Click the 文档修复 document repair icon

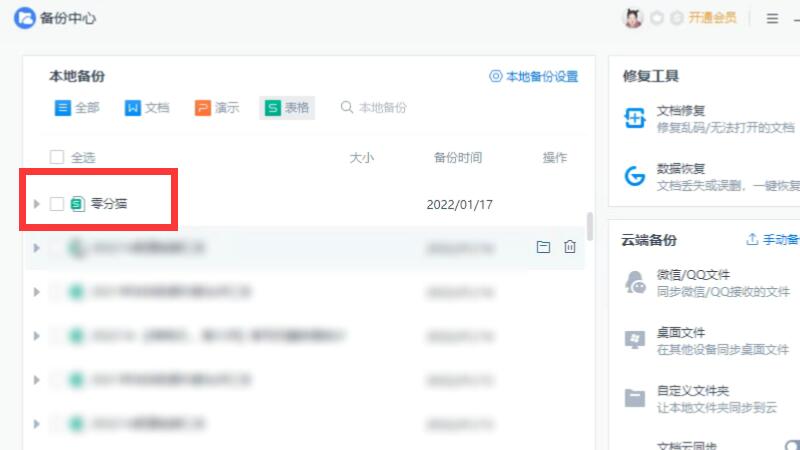pyautogui.click(x=635, y=119)
